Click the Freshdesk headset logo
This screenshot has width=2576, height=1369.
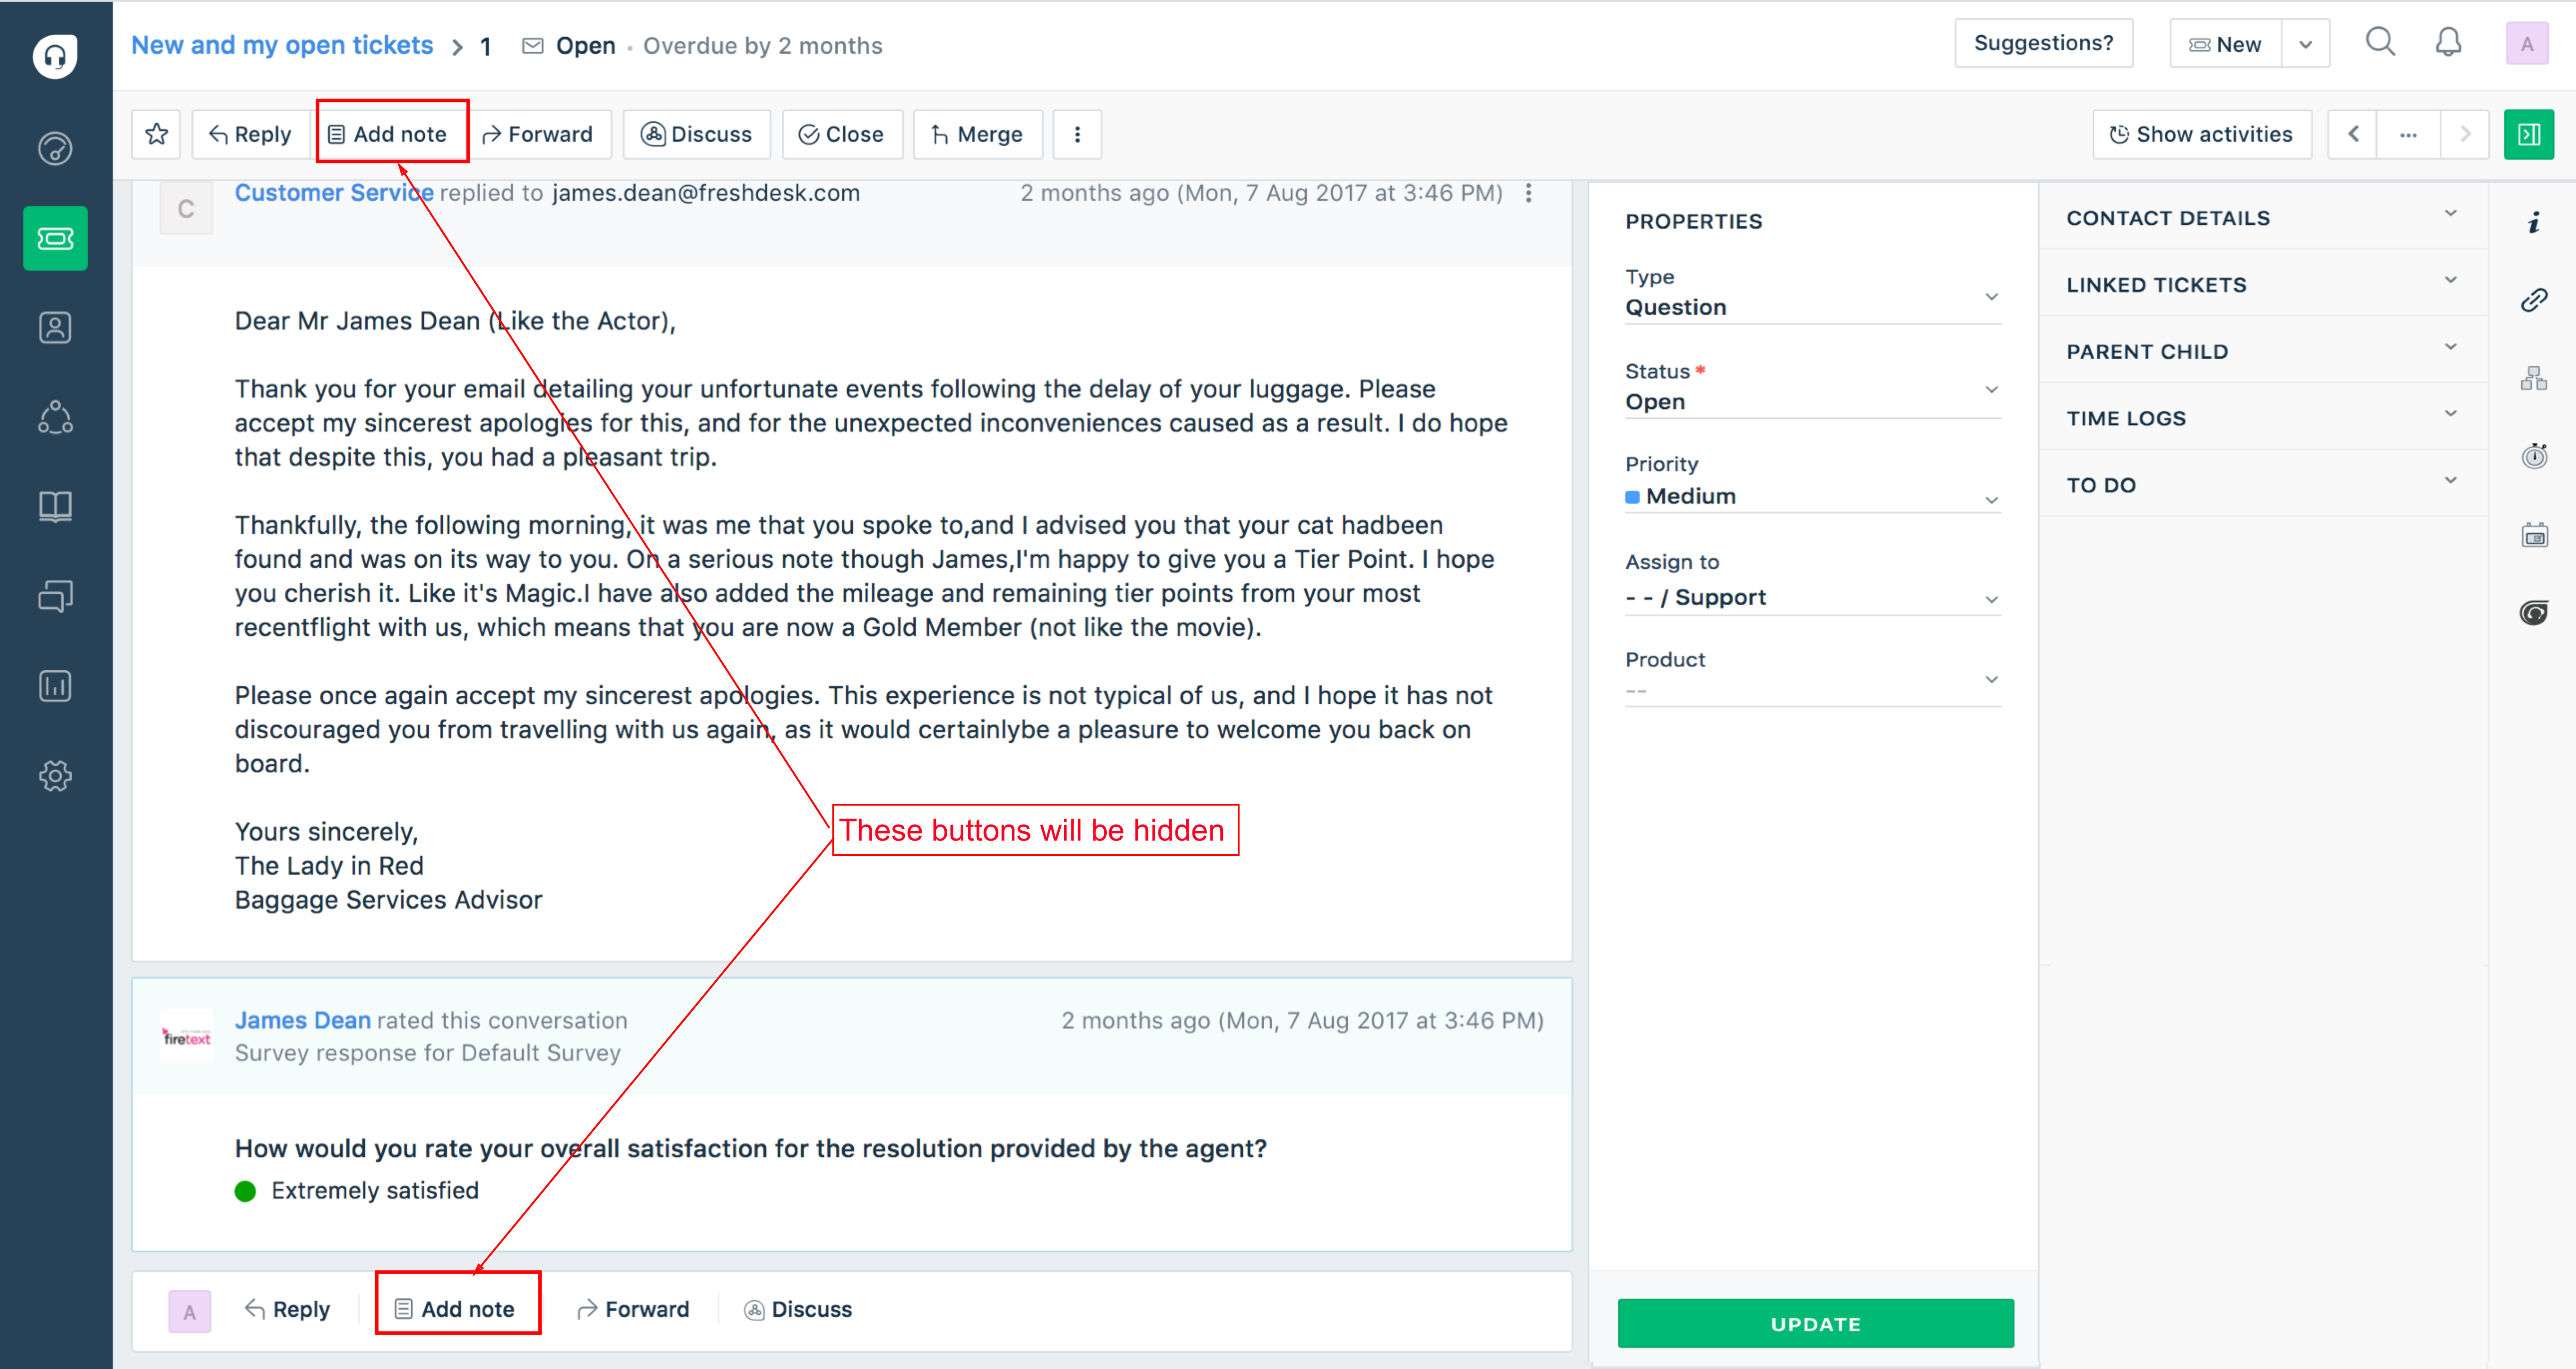[x=55, y=56]
